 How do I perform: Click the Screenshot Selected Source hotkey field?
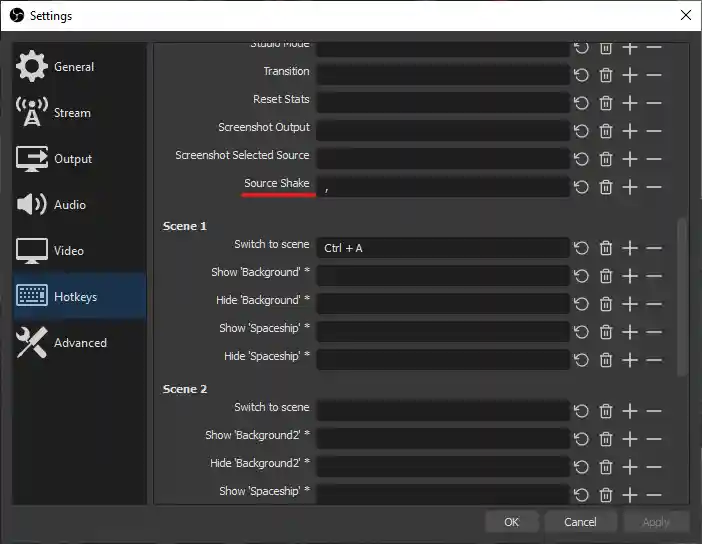(x=443, y=158)
